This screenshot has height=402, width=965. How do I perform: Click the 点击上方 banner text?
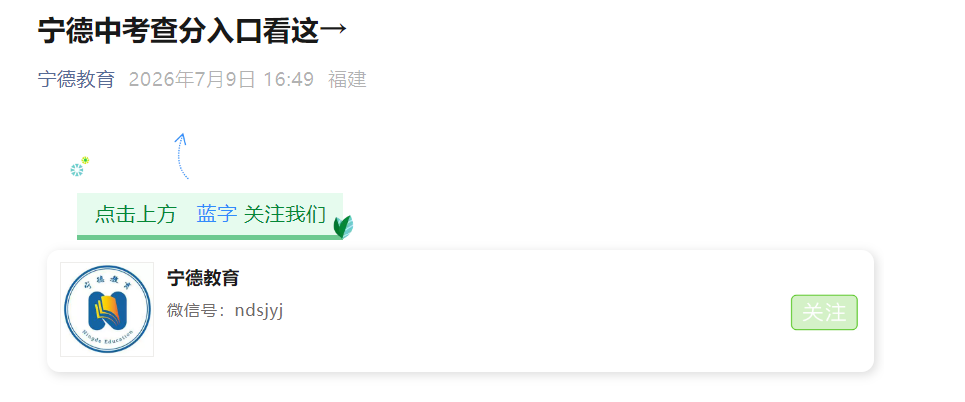135,214
